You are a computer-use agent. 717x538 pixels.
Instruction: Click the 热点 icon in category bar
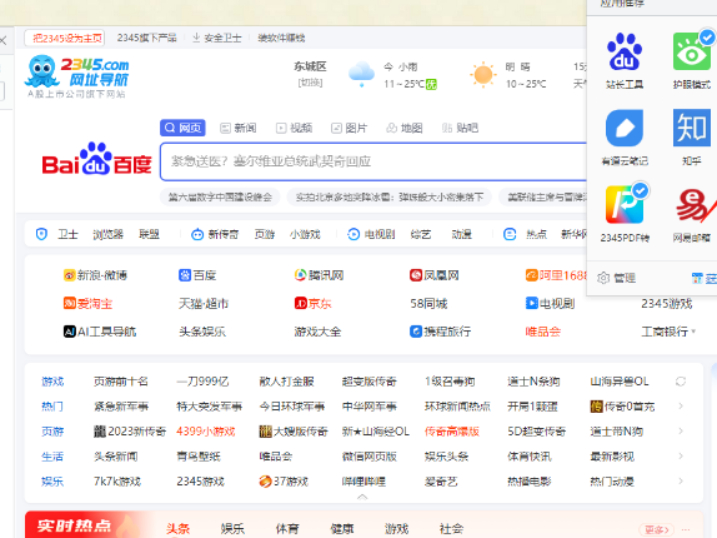point(509,234)
